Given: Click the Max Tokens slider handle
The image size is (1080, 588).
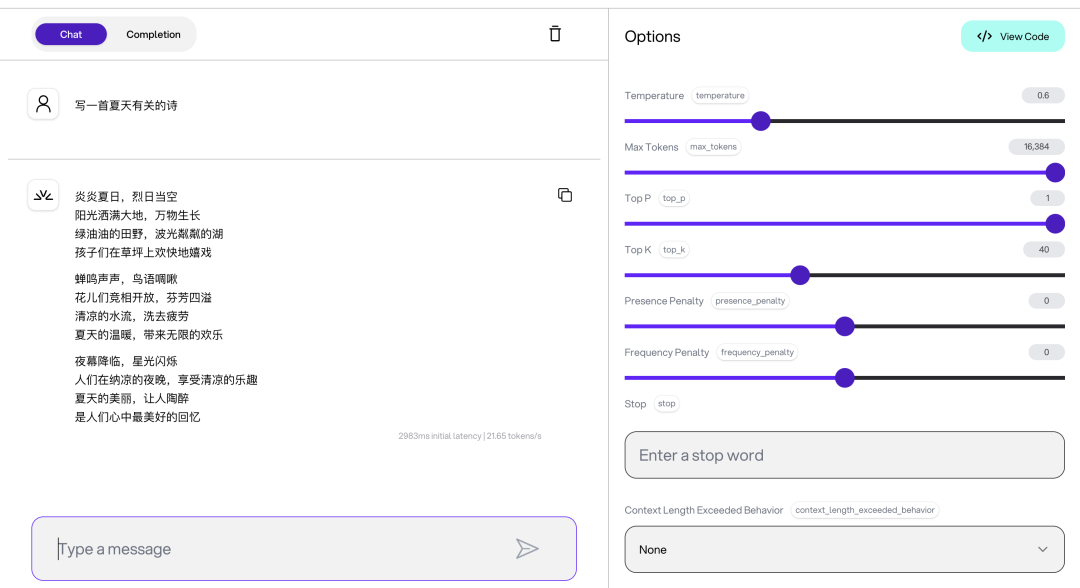Looking at the screenshot, I should 1054,172.
